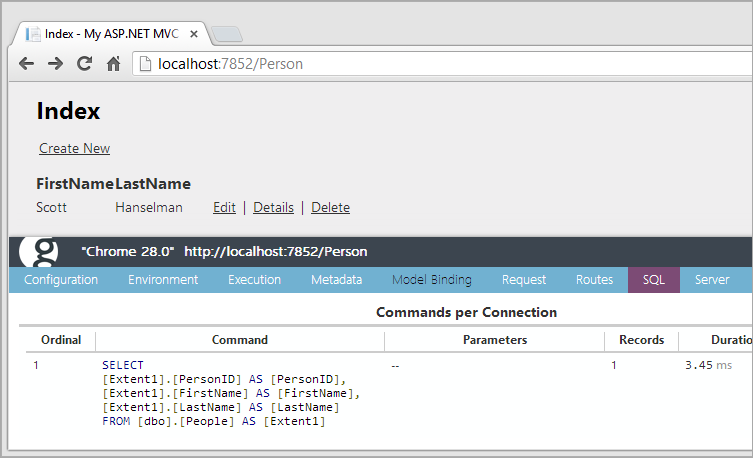This screenshot has height=458, width=753.
Task: Click the Parameters column header
Action: 495,340
